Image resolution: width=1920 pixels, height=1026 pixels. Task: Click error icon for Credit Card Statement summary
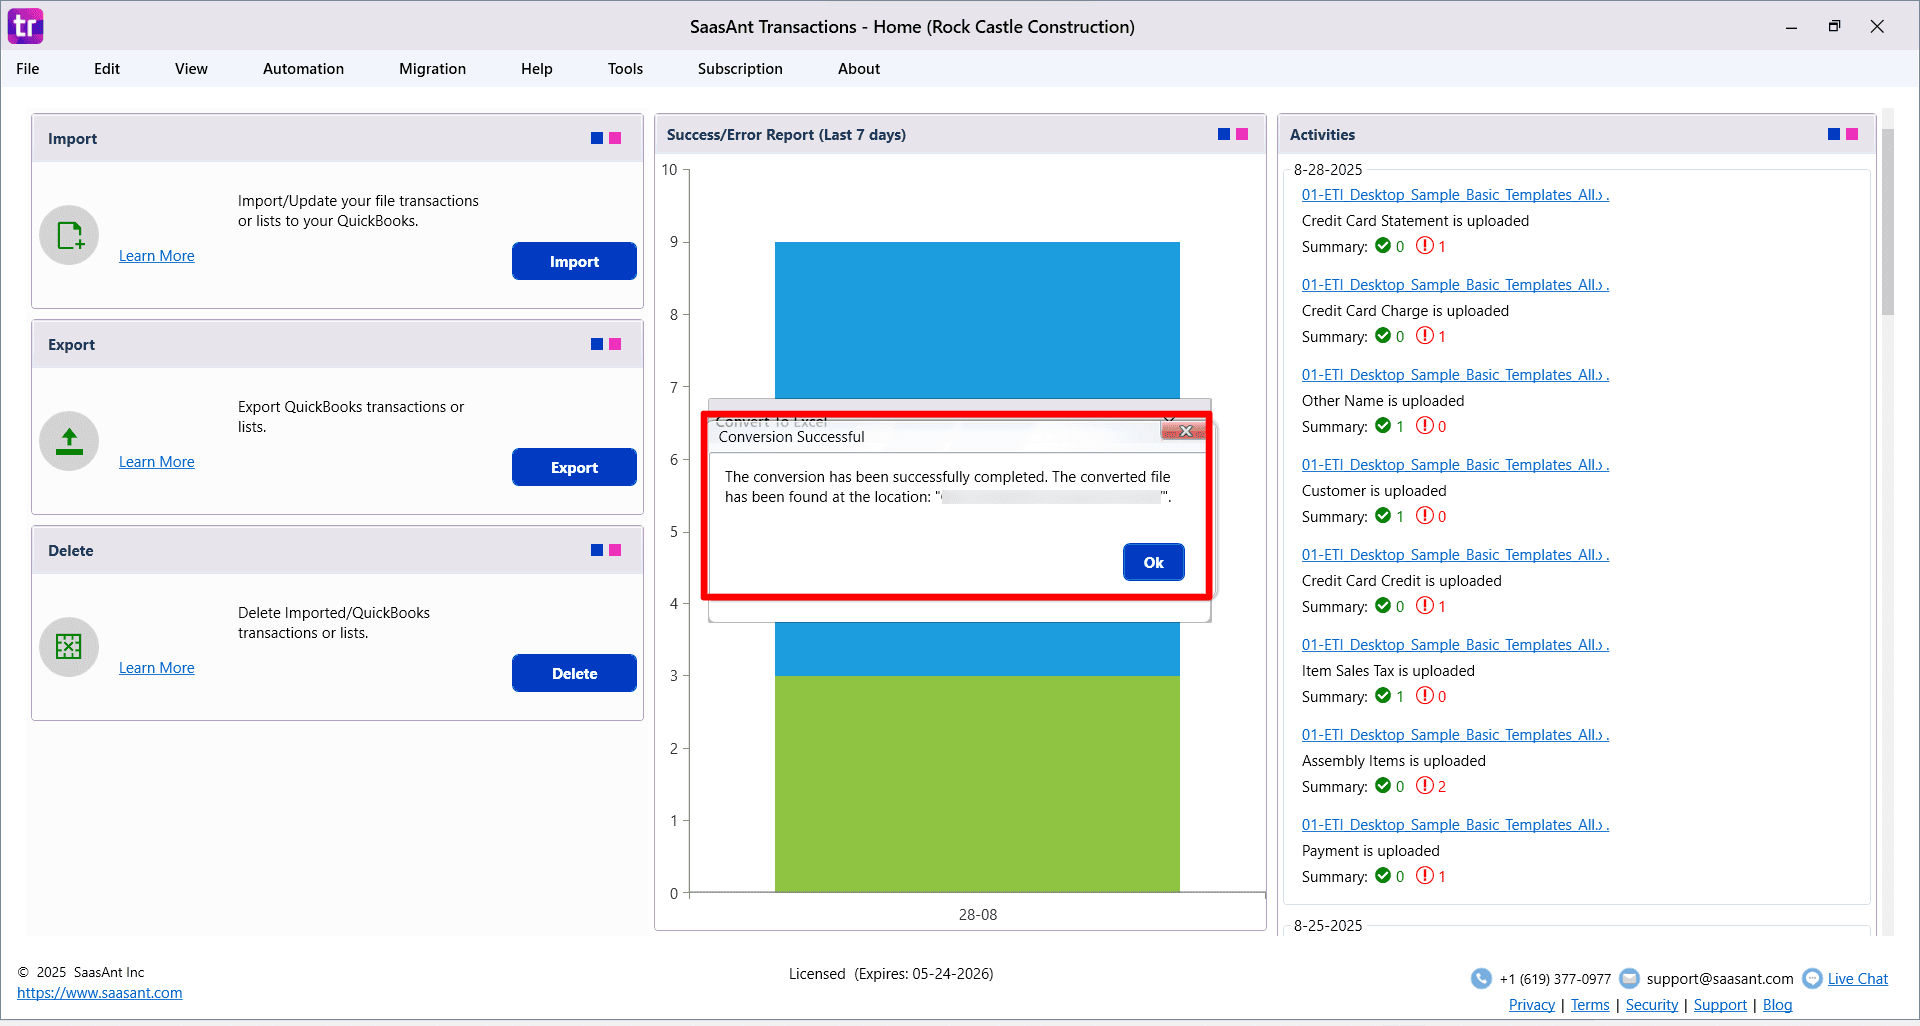click(x=1425, y=246)
